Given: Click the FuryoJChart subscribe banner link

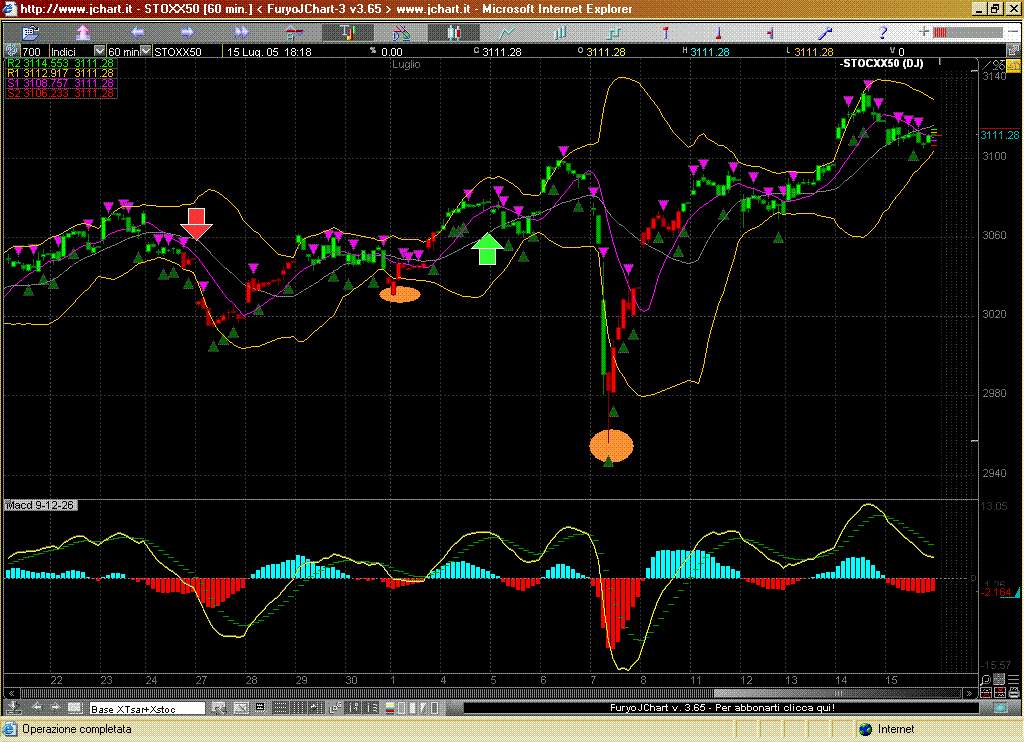Looking at the screenshot, I should (x=721, y=708).
